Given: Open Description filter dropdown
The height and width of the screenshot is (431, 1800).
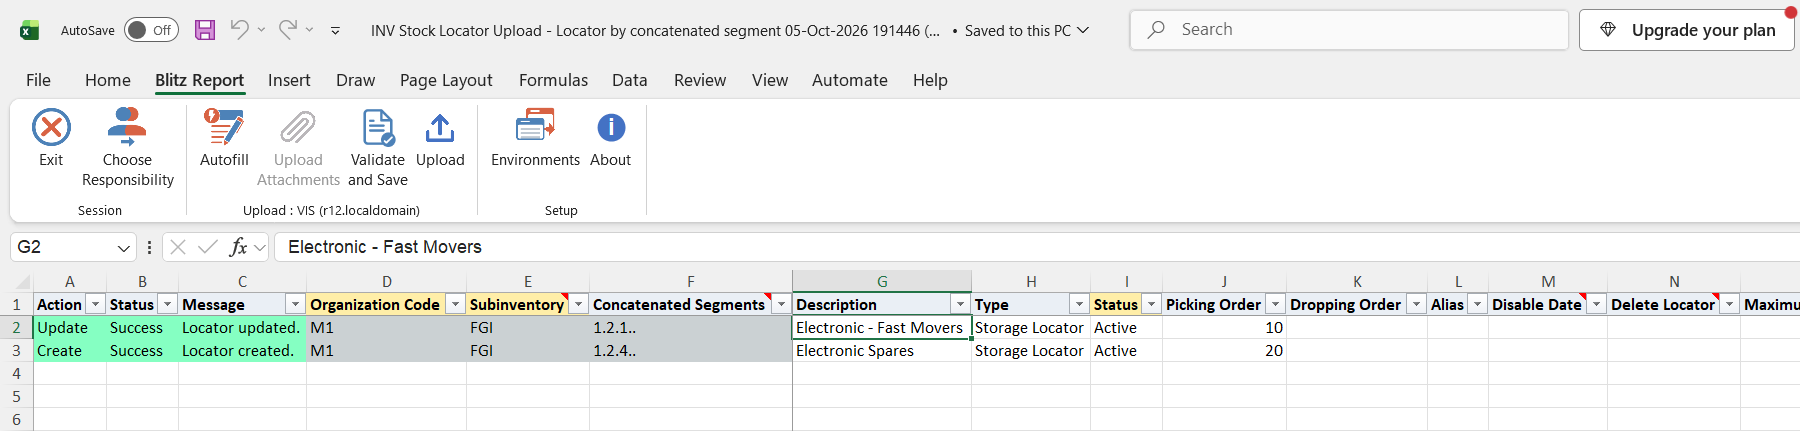Looking at the screenshot, I should click(960, 304).
